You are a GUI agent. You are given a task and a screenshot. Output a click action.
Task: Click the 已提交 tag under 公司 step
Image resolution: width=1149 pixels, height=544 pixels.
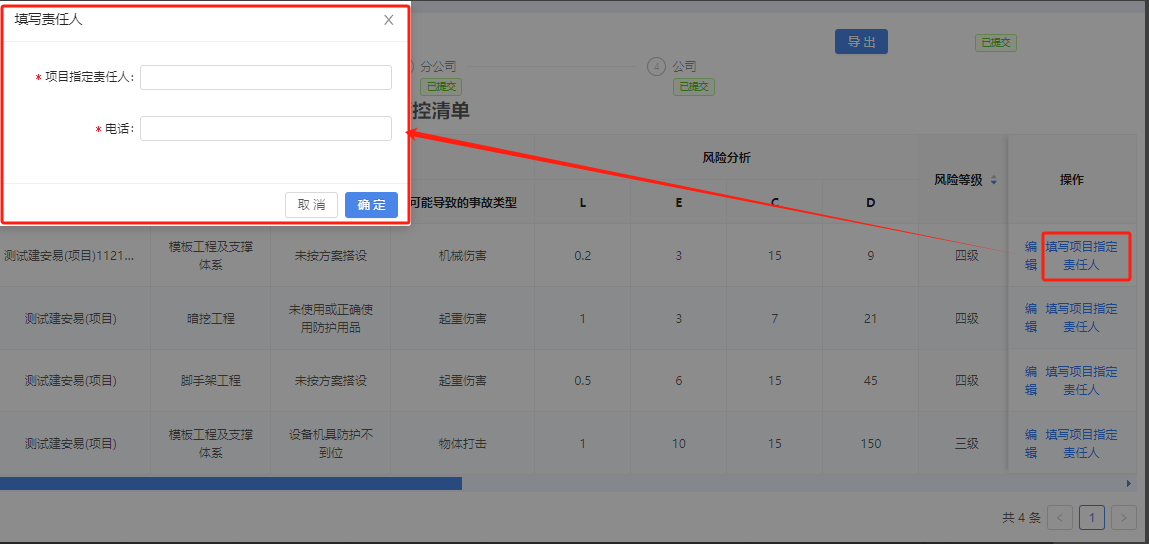pyautogui.click(x=693, y=87)
